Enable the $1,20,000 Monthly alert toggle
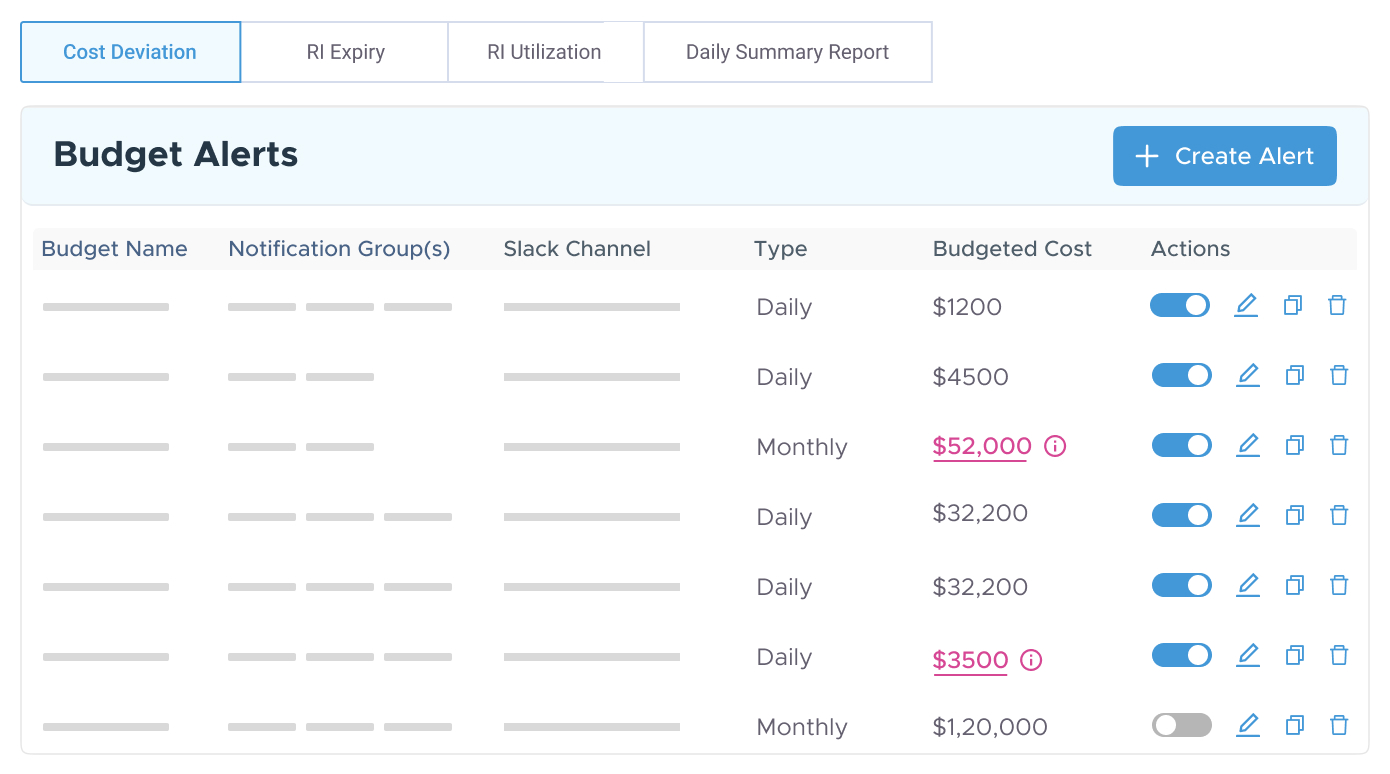The width and height of the screenshot is (1390, 774). (x=1181, y=725)
